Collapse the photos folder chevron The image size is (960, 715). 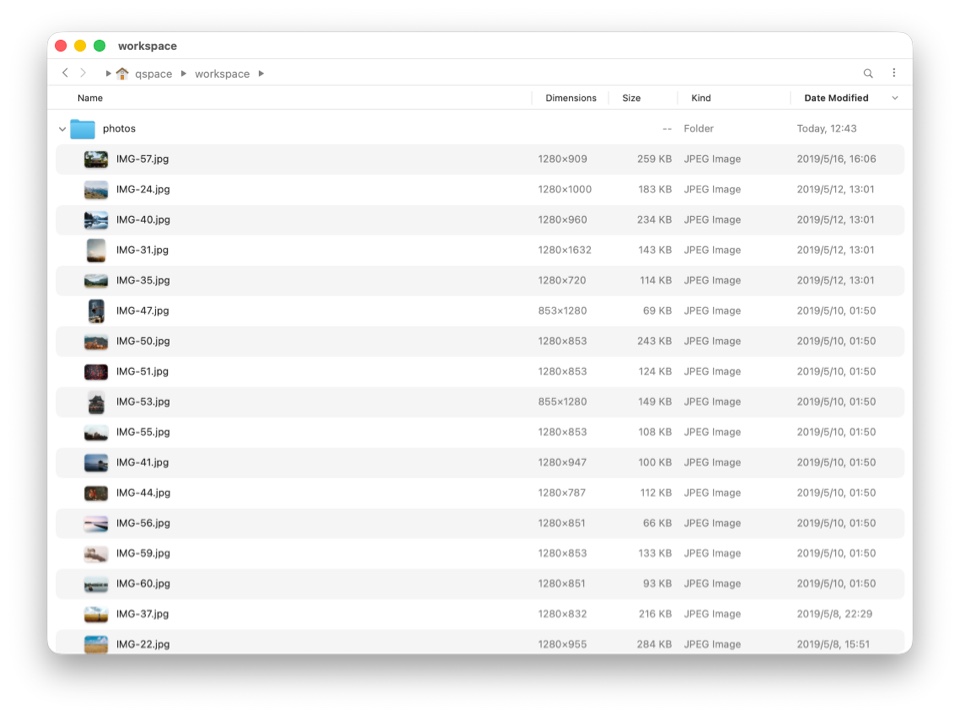point(62,129)
